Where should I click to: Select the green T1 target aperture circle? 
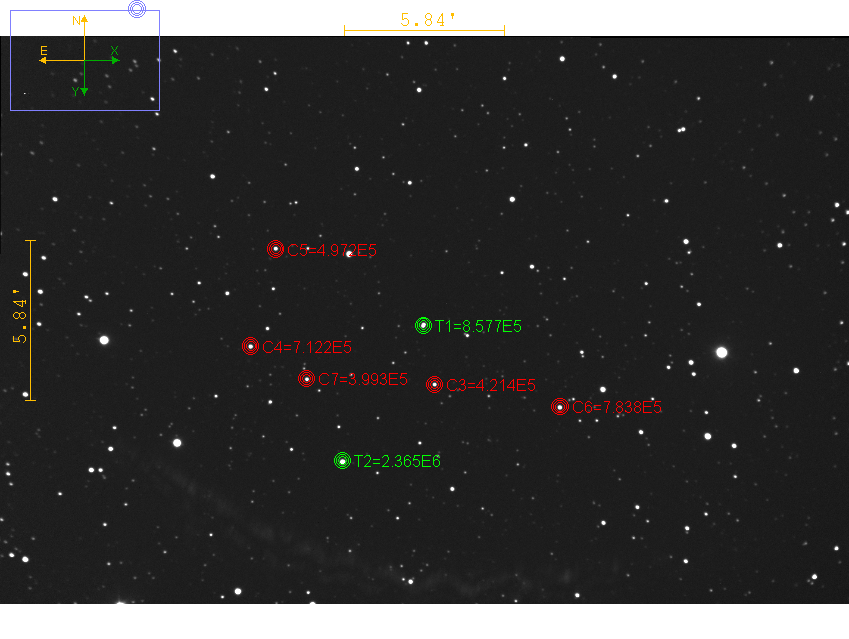tap(423, 325)
